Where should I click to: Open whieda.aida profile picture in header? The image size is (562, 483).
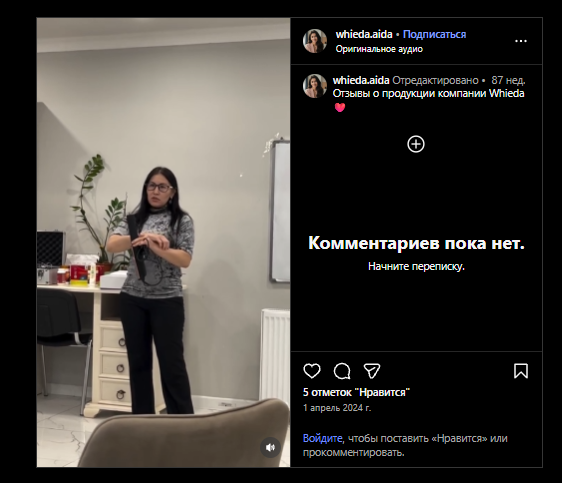(315, 41)
